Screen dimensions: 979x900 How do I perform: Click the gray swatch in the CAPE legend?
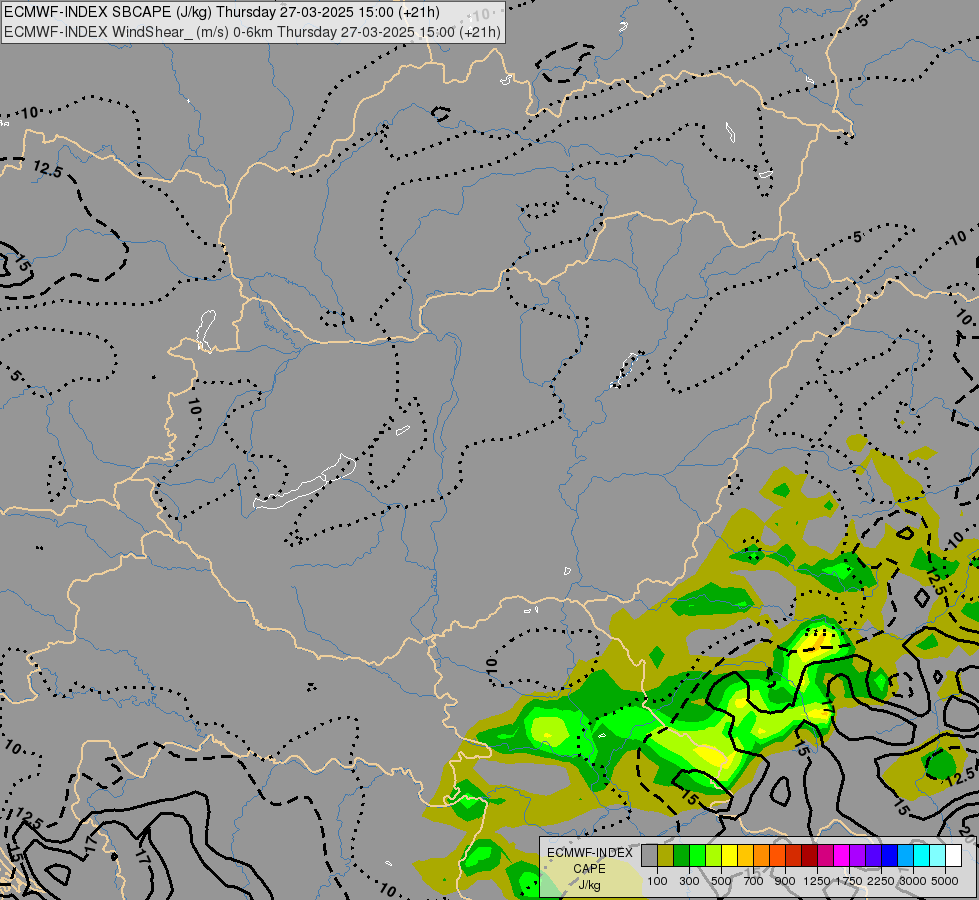click(x=649, y=855)
